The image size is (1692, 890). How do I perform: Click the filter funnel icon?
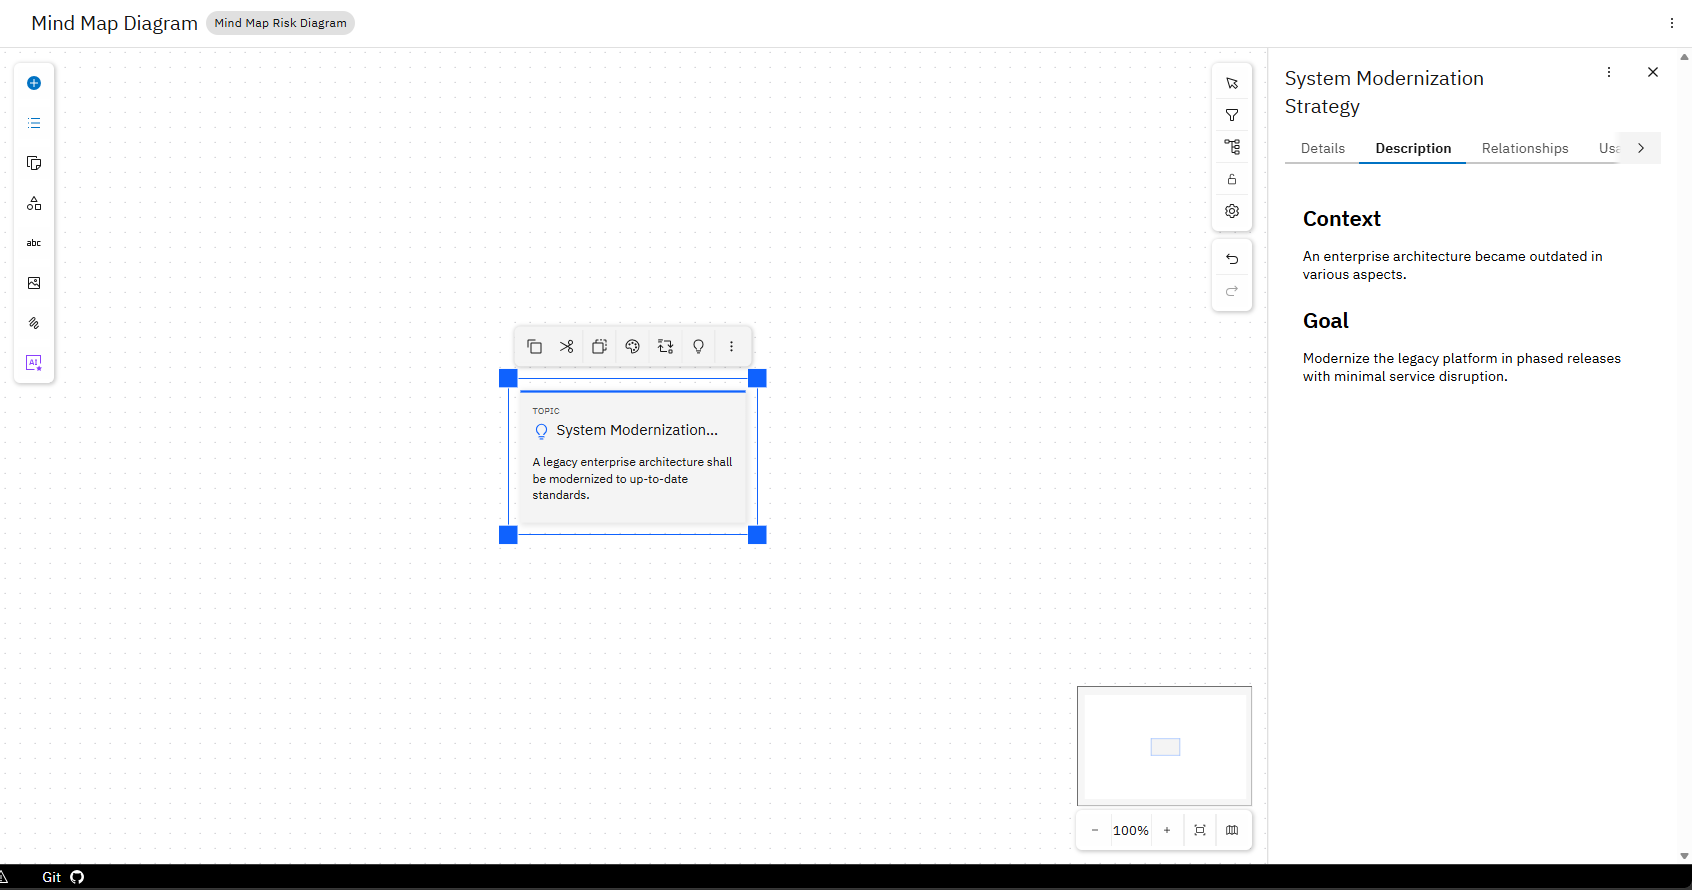1232,115
